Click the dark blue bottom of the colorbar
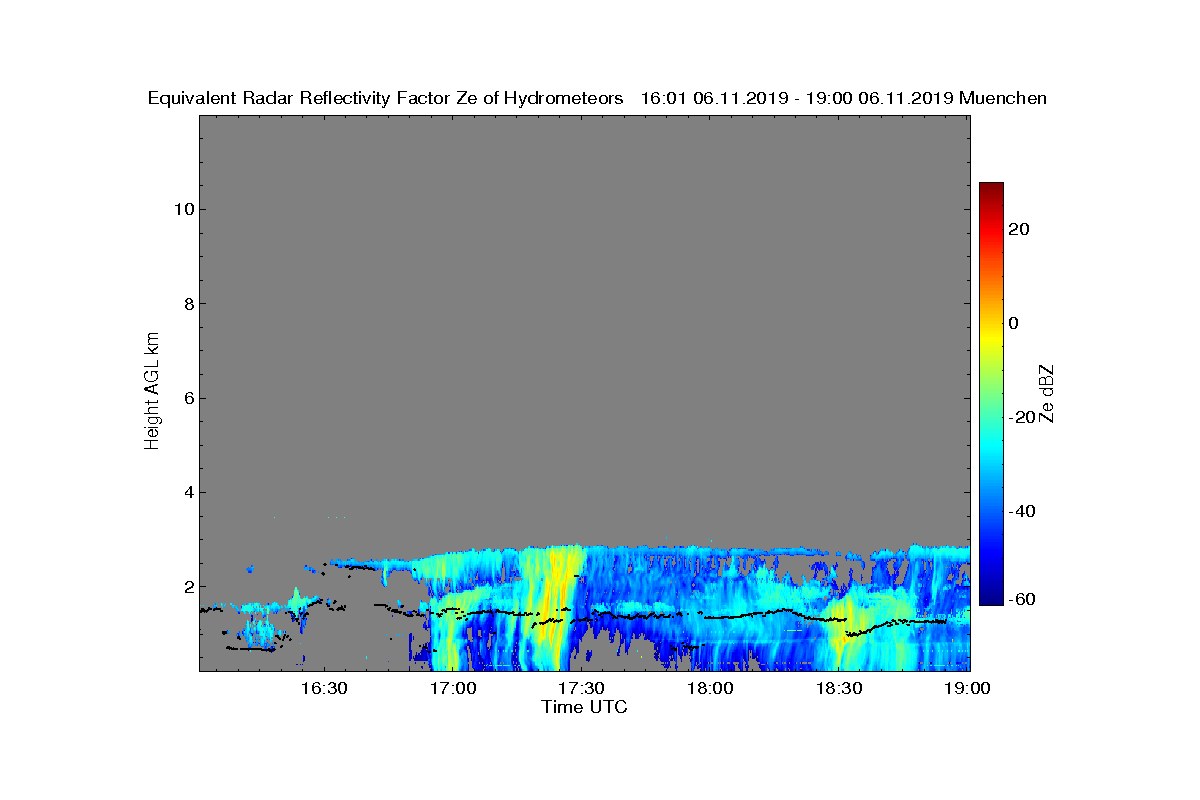Viewport: 1200px width, 800px height. (x=991, y=597)
